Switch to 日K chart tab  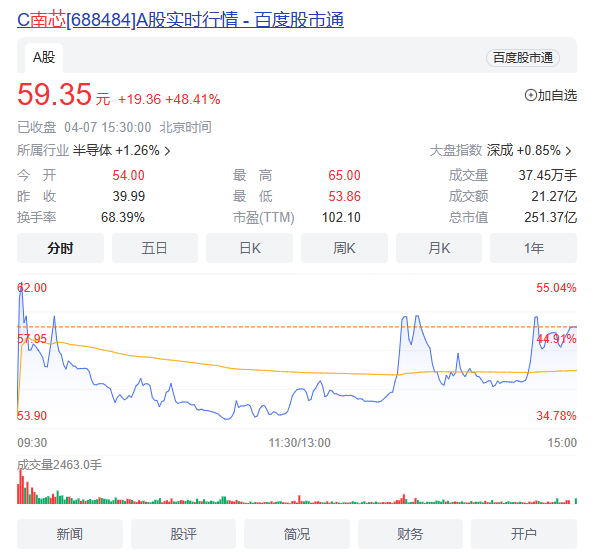click(x=249, y=248)
